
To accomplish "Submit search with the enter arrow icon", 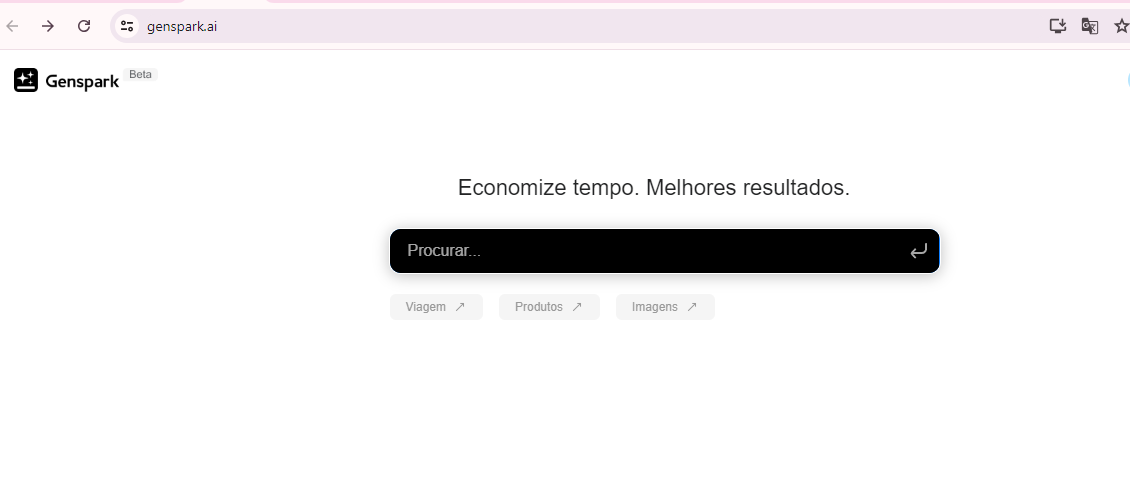I will point(918,251).
